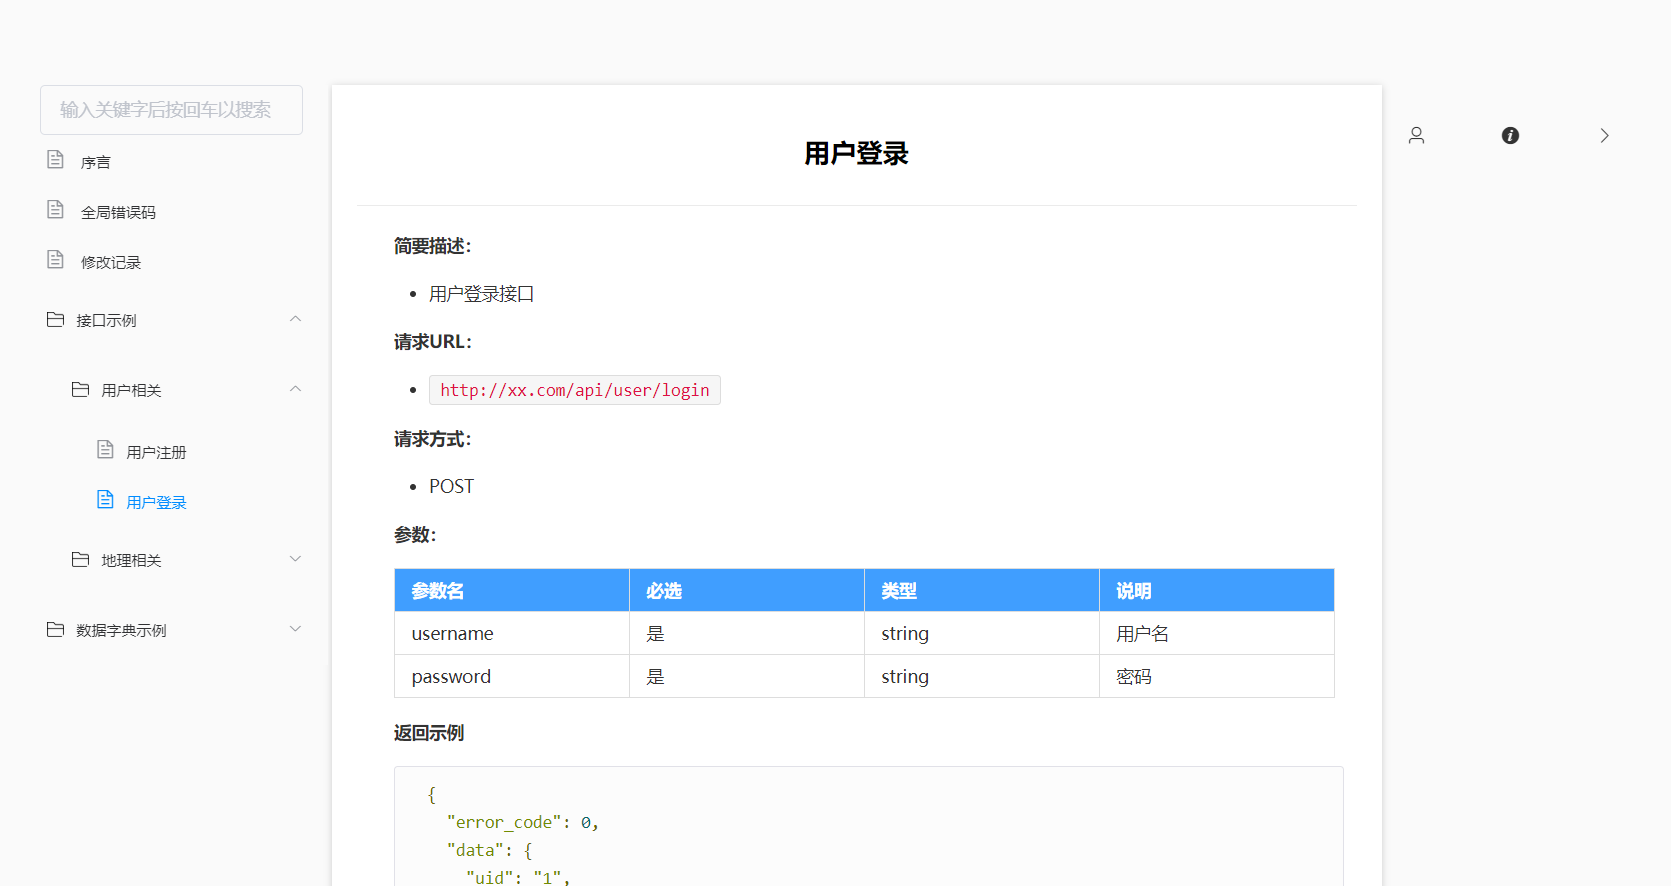This screenshot has width=1671, height=886.
Task: Click the document icon beside 序言
Action: coord(56,160)
